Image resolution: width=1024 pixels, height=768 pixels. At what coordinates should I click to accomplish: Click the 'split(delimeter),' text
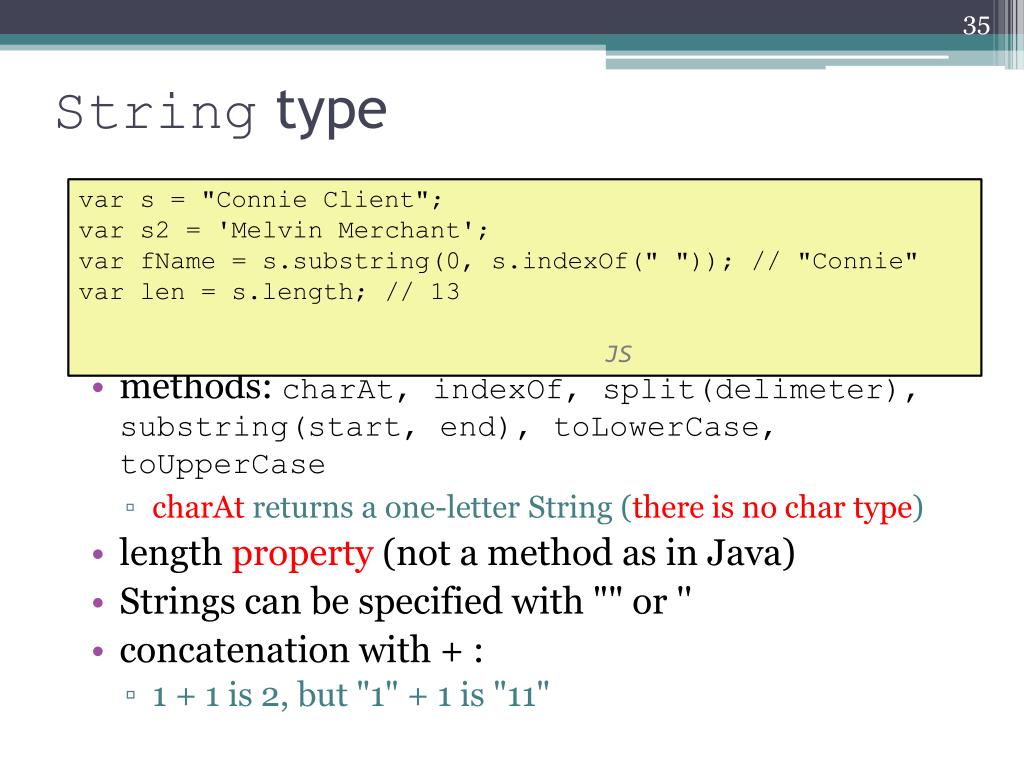[760, 391]
